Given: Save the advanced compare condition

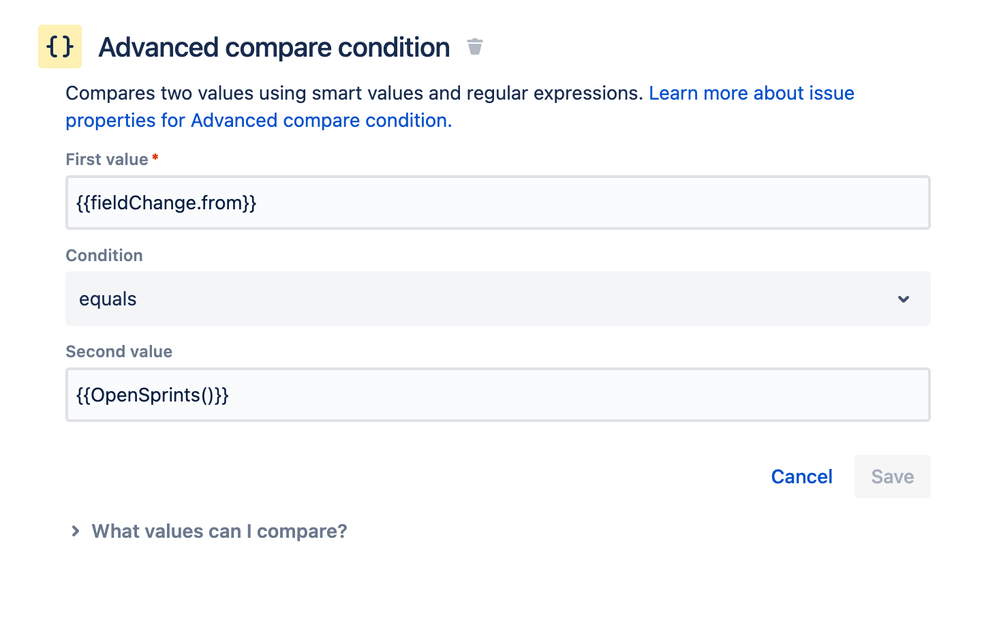Looking at the screenshot, I should pos(892,477).
